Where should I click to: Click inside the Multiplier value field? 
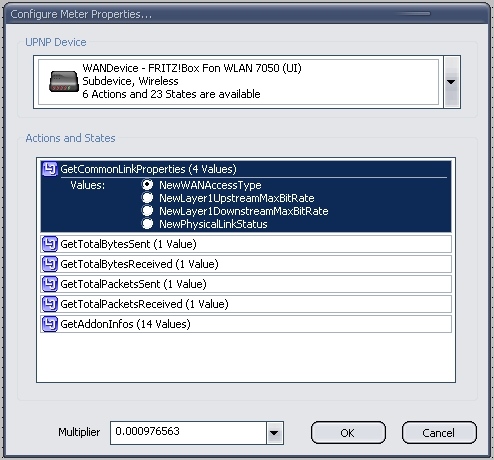[x=188, y=433]
